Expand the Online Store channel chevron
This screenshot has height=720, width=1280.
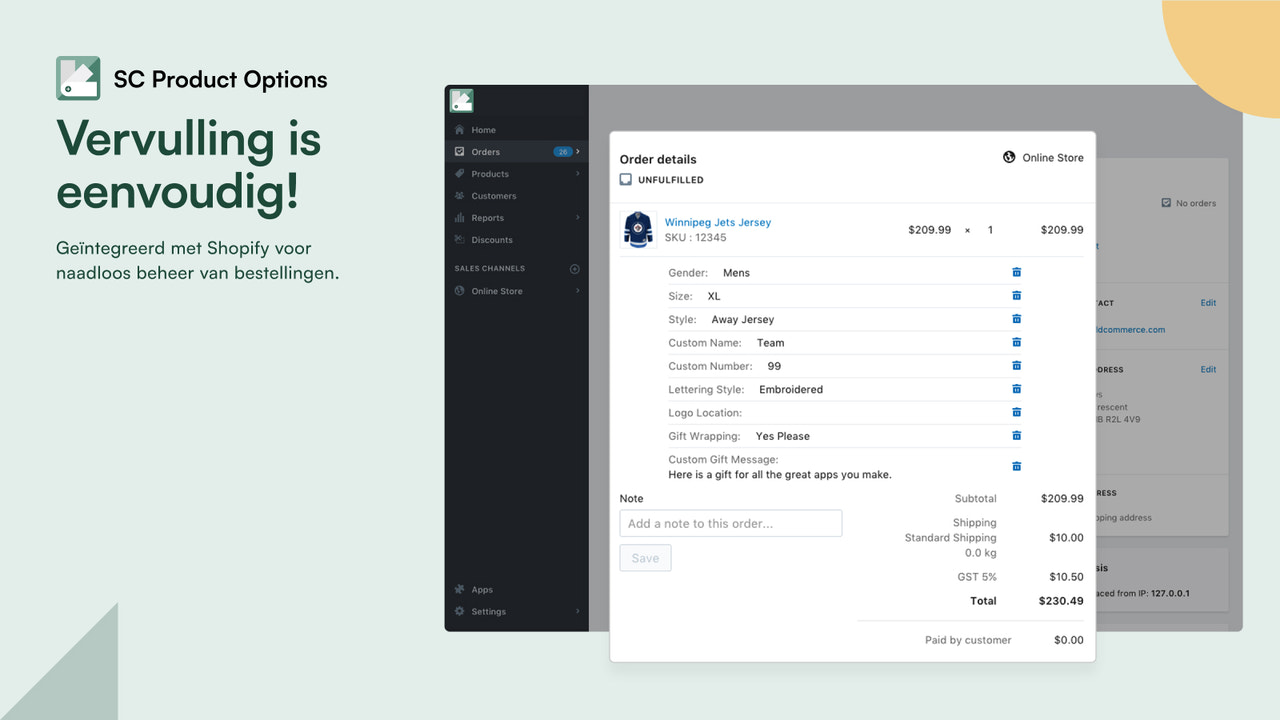pyautogui.click(x=578, y=291)
